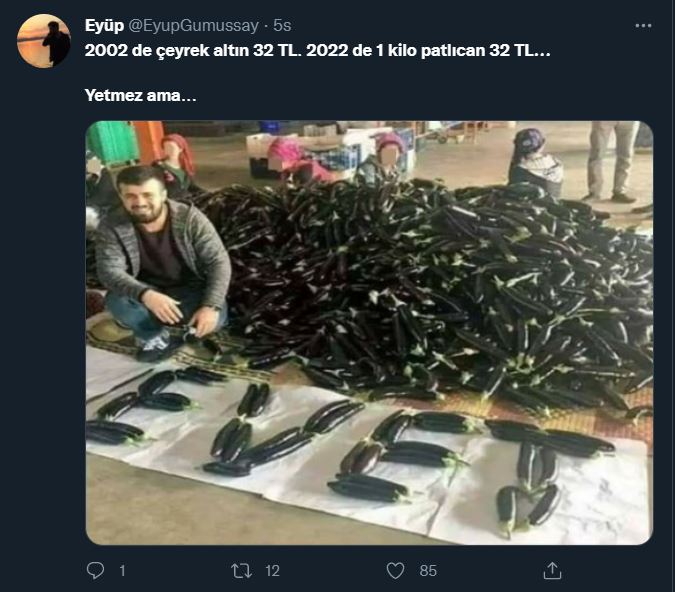Click the like count 85

[428, 570]
